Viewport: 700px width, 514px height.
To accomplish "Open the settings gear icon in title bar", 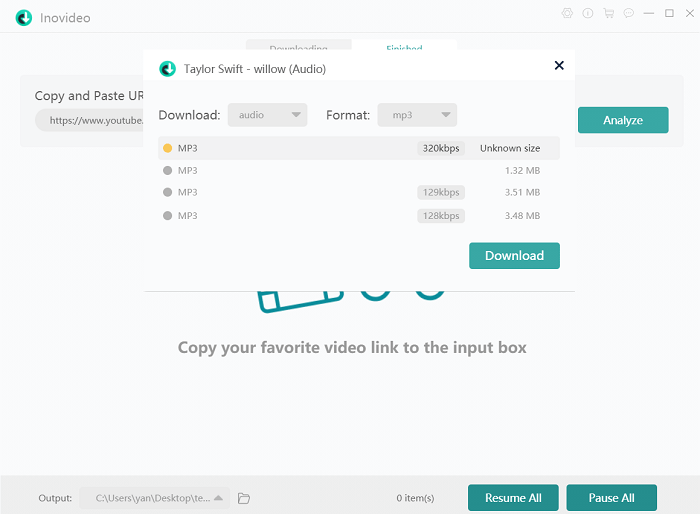I will [x=567, y=13].
